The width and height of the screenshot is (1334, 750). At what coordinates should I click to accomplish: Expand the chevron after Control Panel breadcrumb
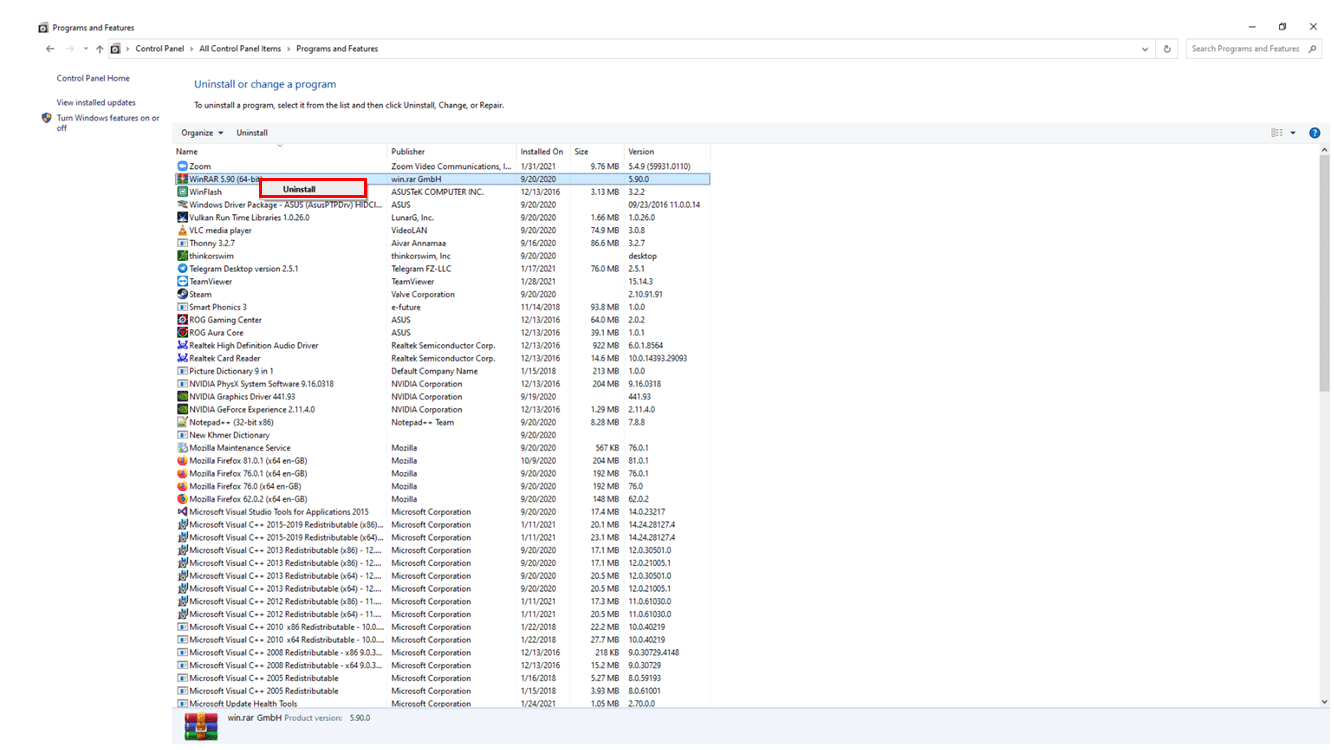tap(191, 49)
